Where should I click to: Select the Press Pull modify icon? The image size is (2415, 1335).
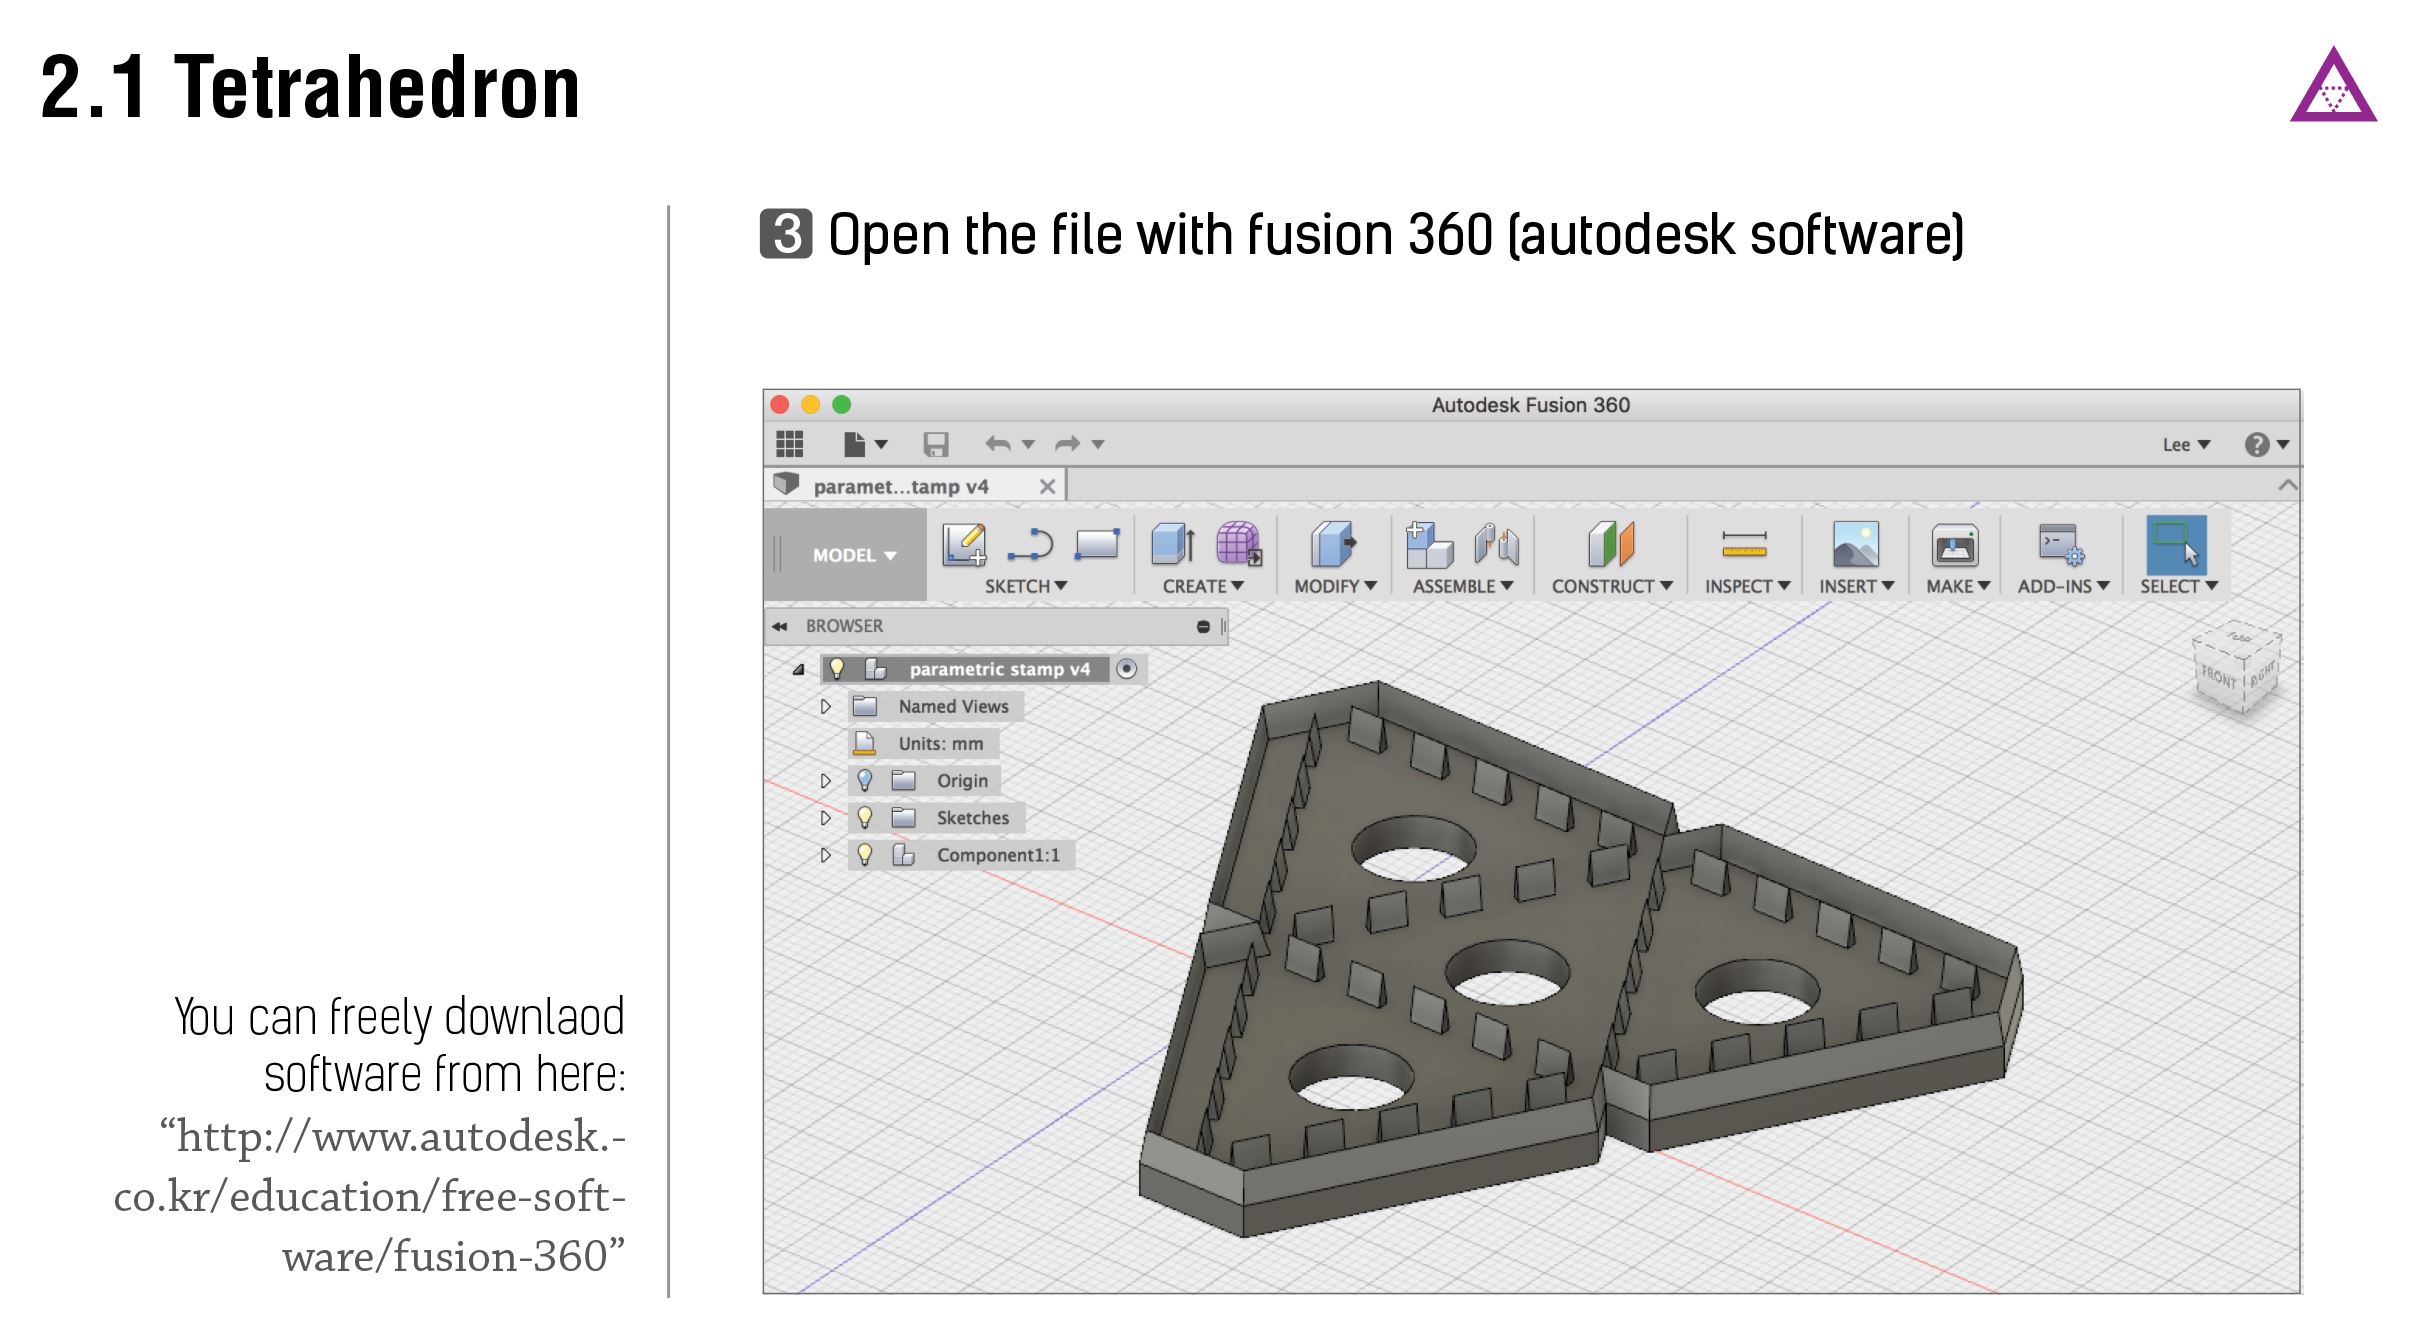point(1333,545)
